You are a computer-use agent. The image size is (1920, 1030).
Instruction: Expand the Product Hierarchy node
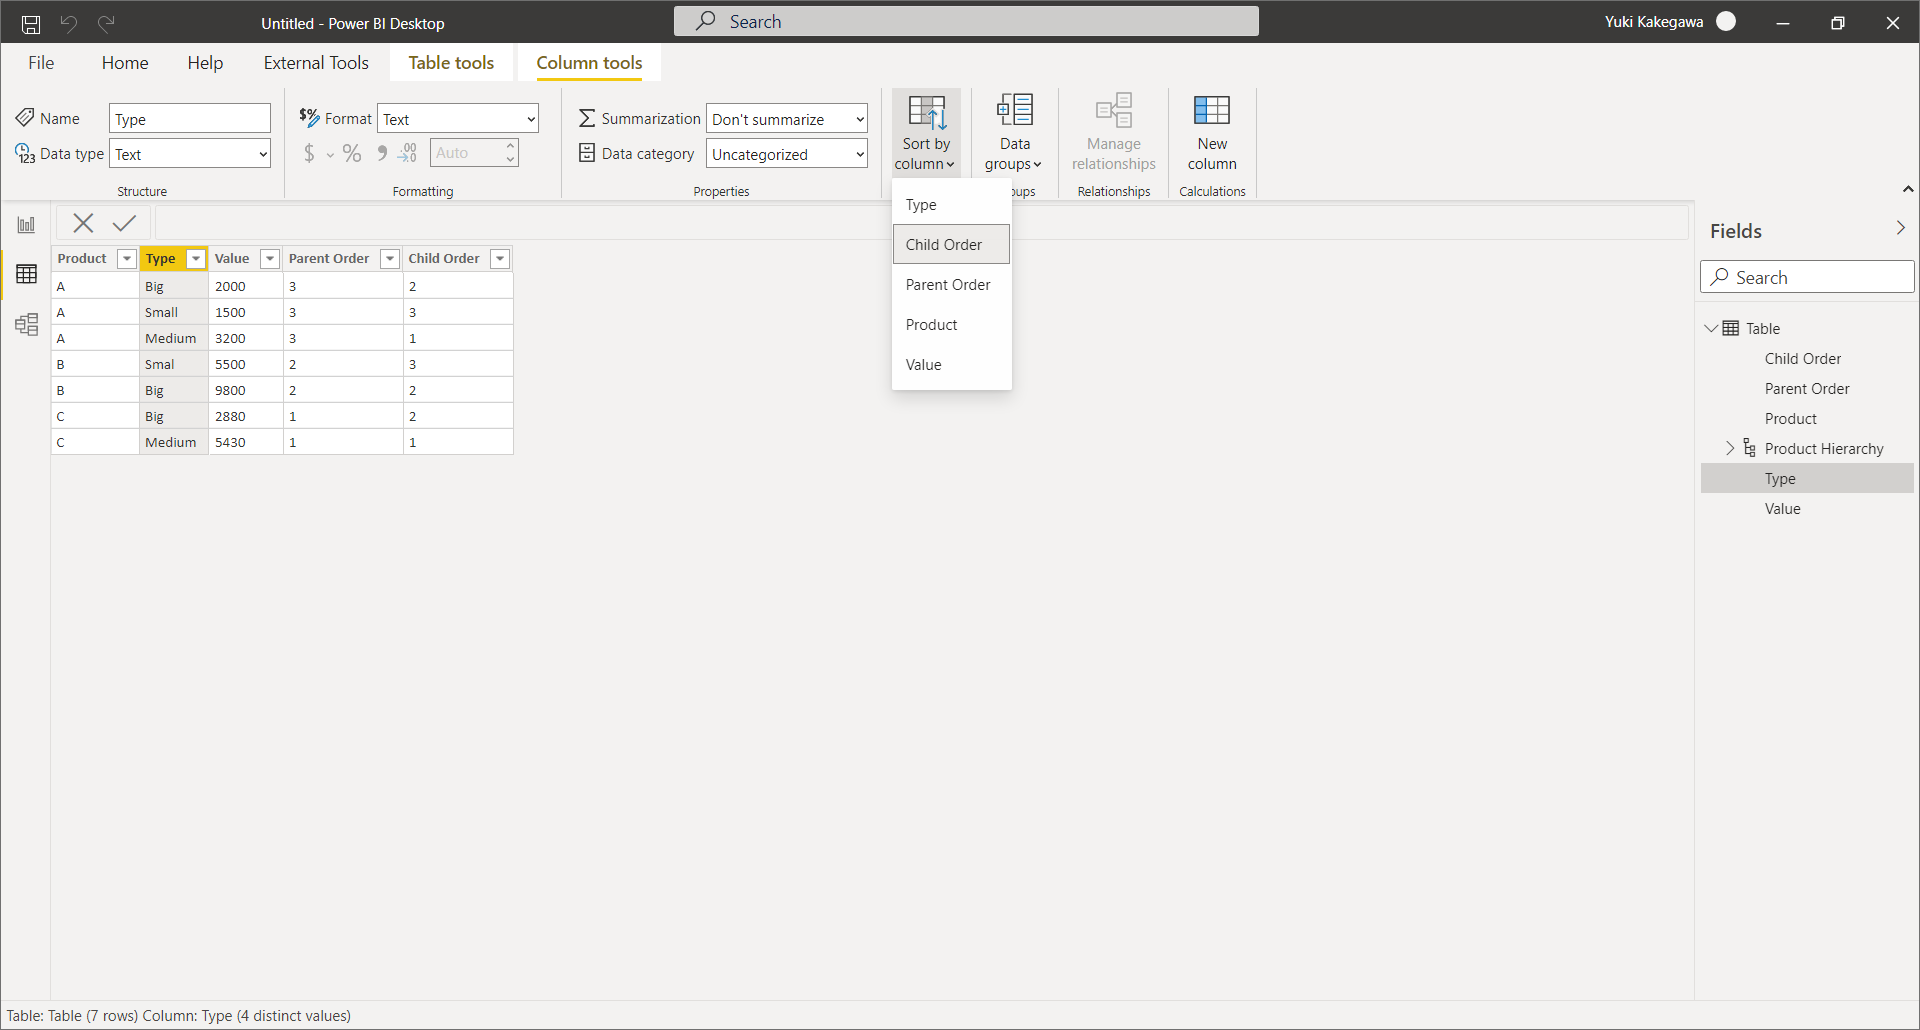click(x=1730, y=448)
